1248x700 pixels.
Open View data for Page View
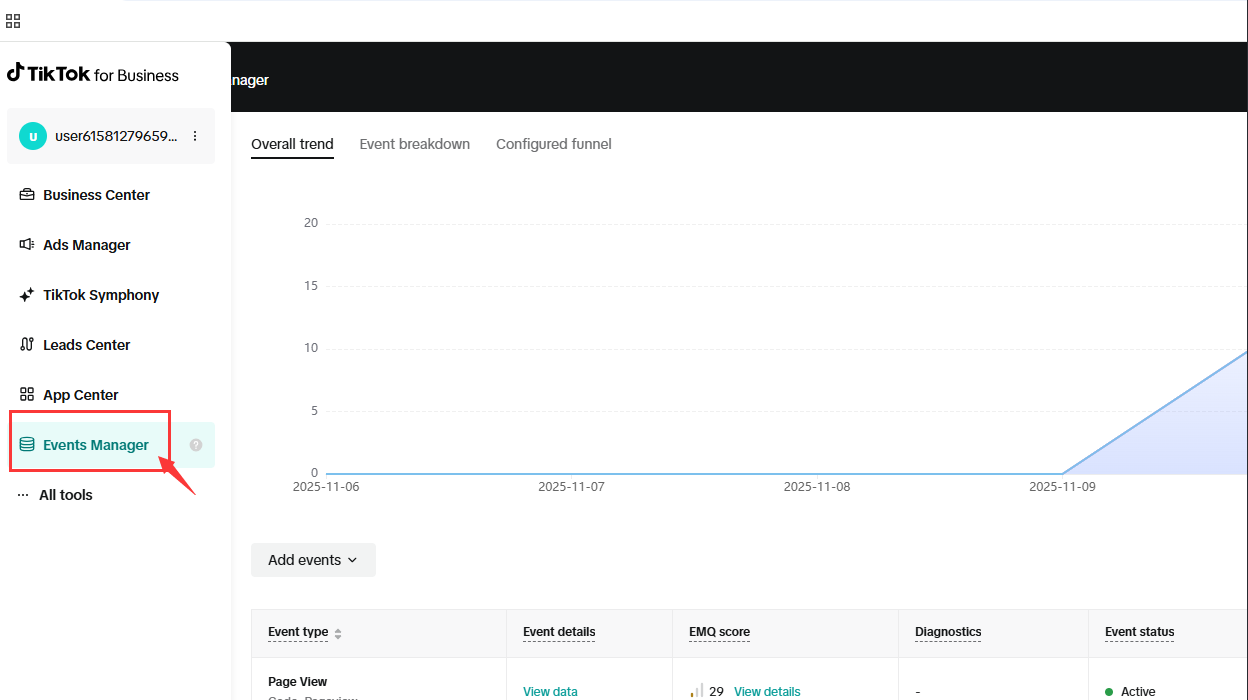[x=550, y=691]
